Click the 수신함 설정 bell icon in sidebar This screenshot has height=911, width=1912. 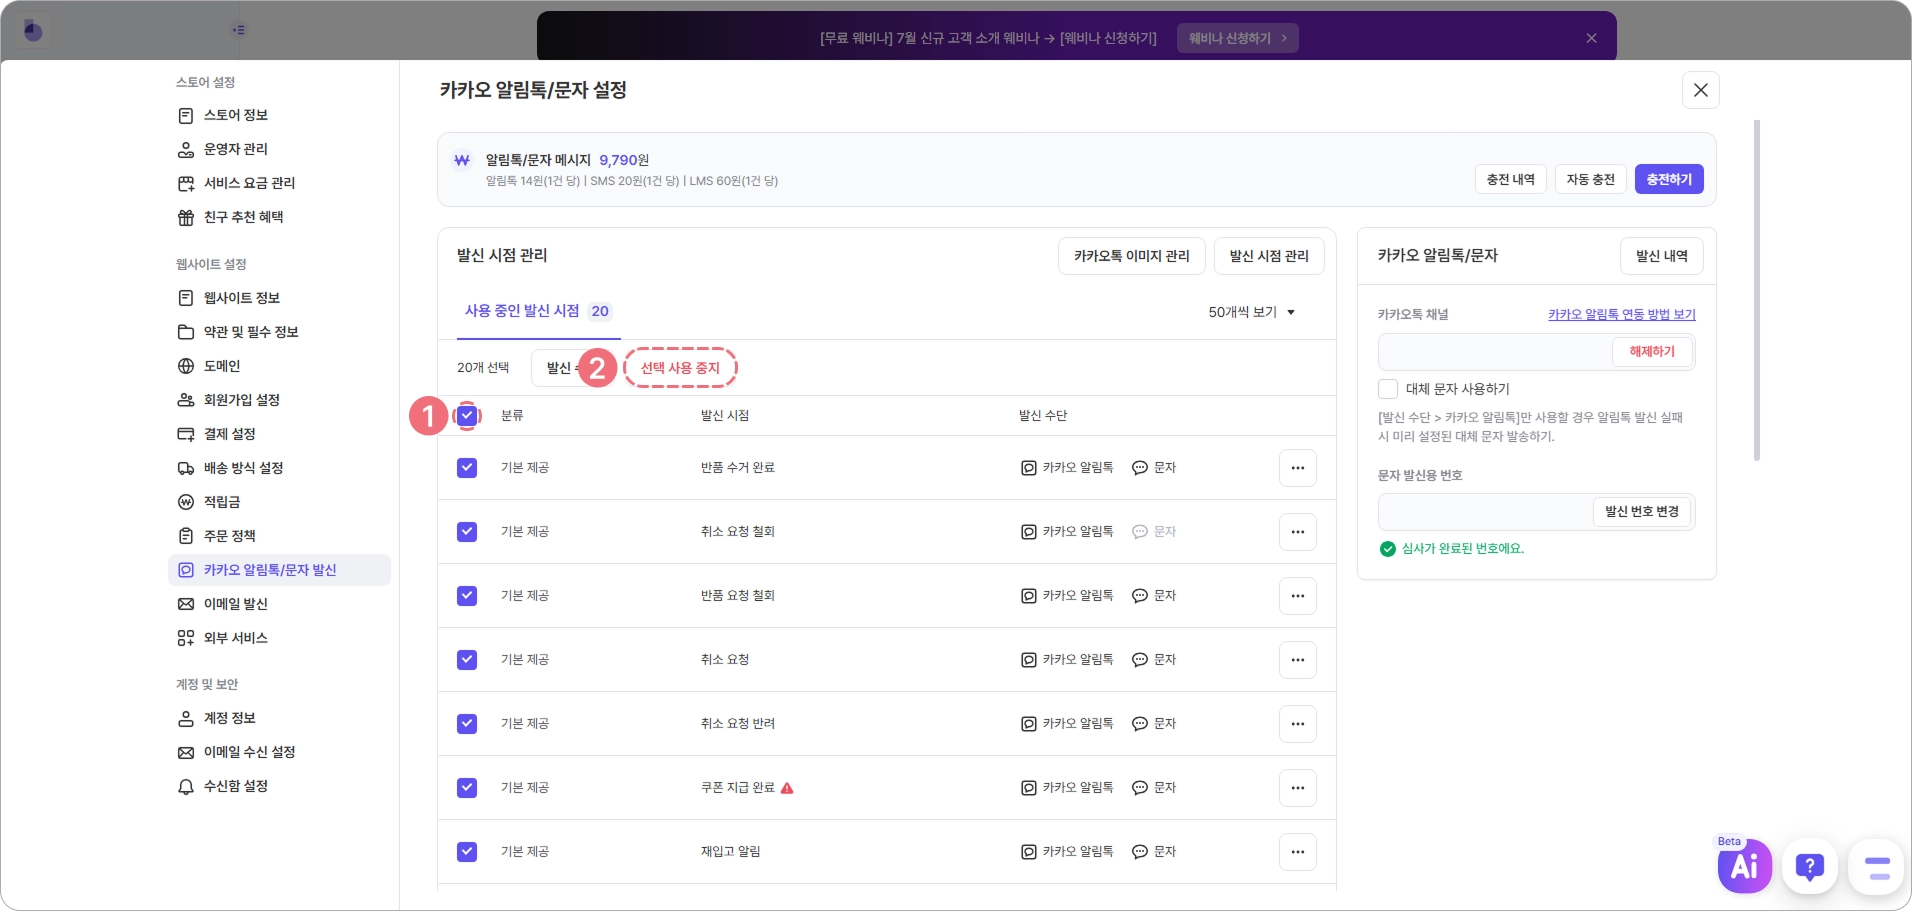[x=186, y=787]
